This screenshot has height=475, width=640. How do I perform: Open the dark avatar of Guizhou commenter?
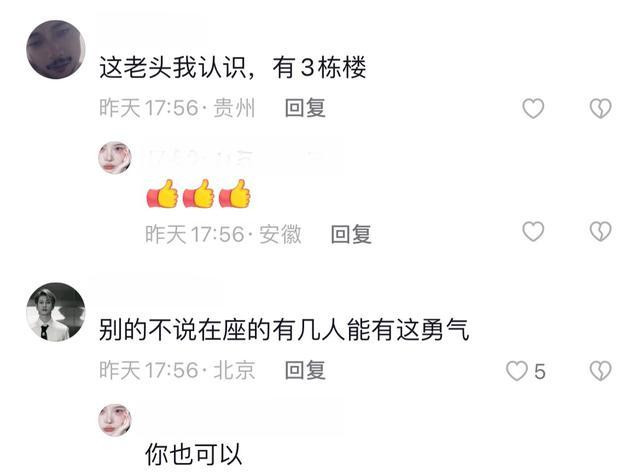(56, 49)
